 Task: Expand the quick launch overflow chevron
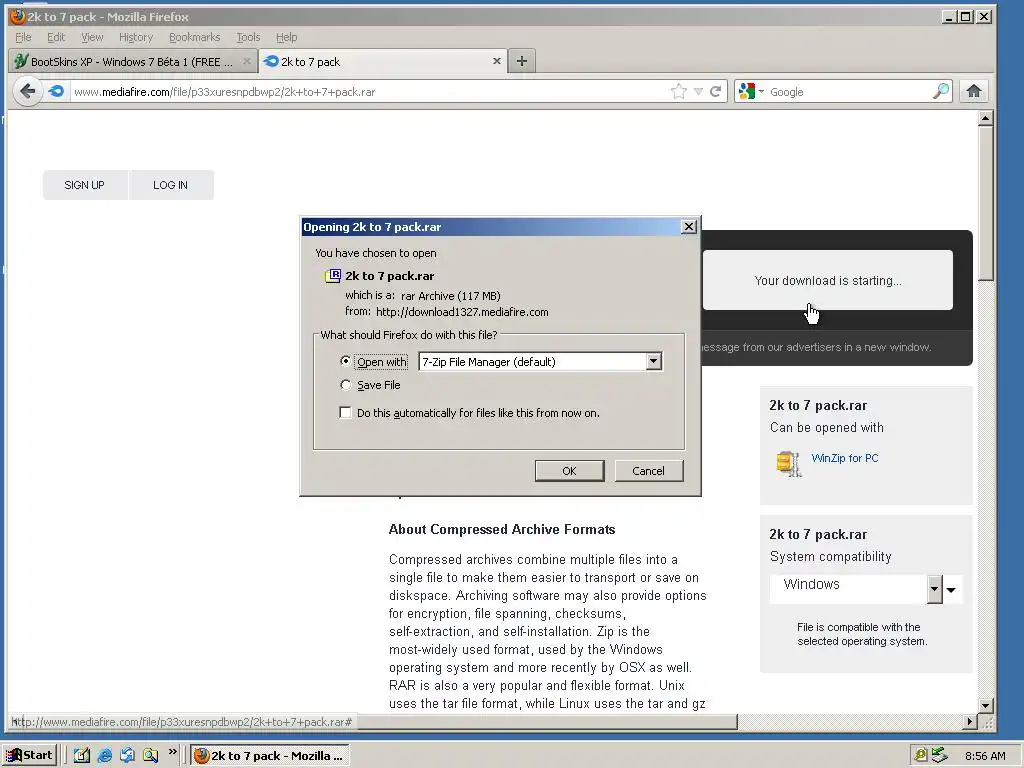tap(172, 752)
